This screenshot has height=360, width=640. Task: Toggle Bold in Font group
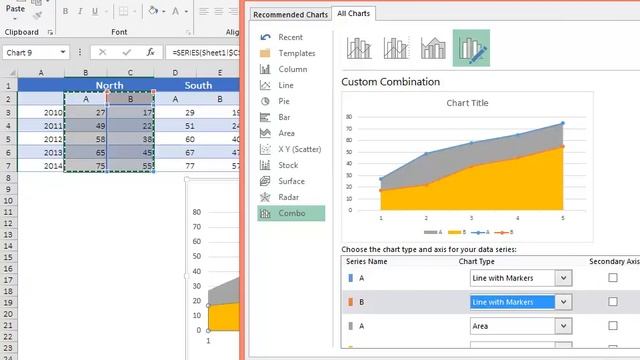(x=65, y=11)
